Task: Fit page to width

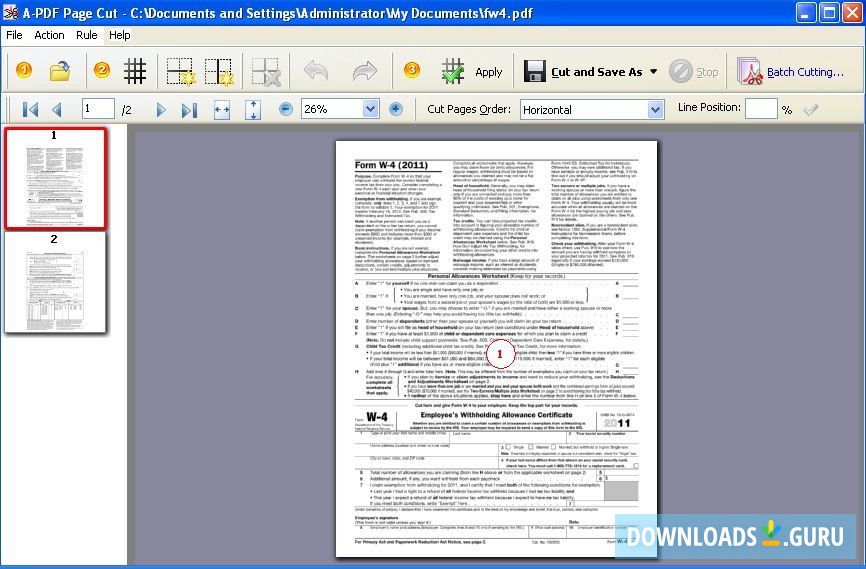Action: tap(221, 110)
